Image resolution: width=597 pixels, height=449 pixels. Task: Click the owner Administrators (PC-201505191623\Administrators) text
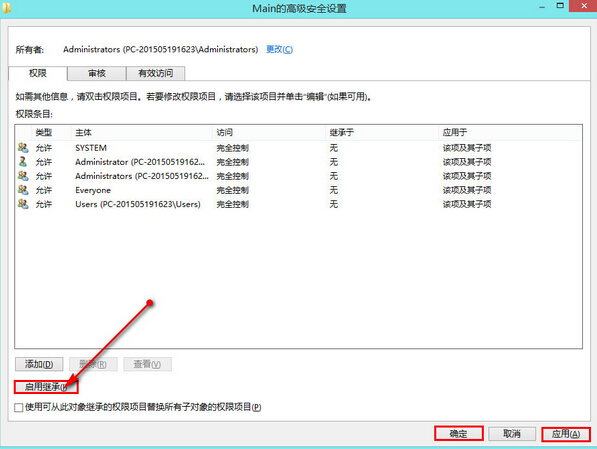[160, 50]
